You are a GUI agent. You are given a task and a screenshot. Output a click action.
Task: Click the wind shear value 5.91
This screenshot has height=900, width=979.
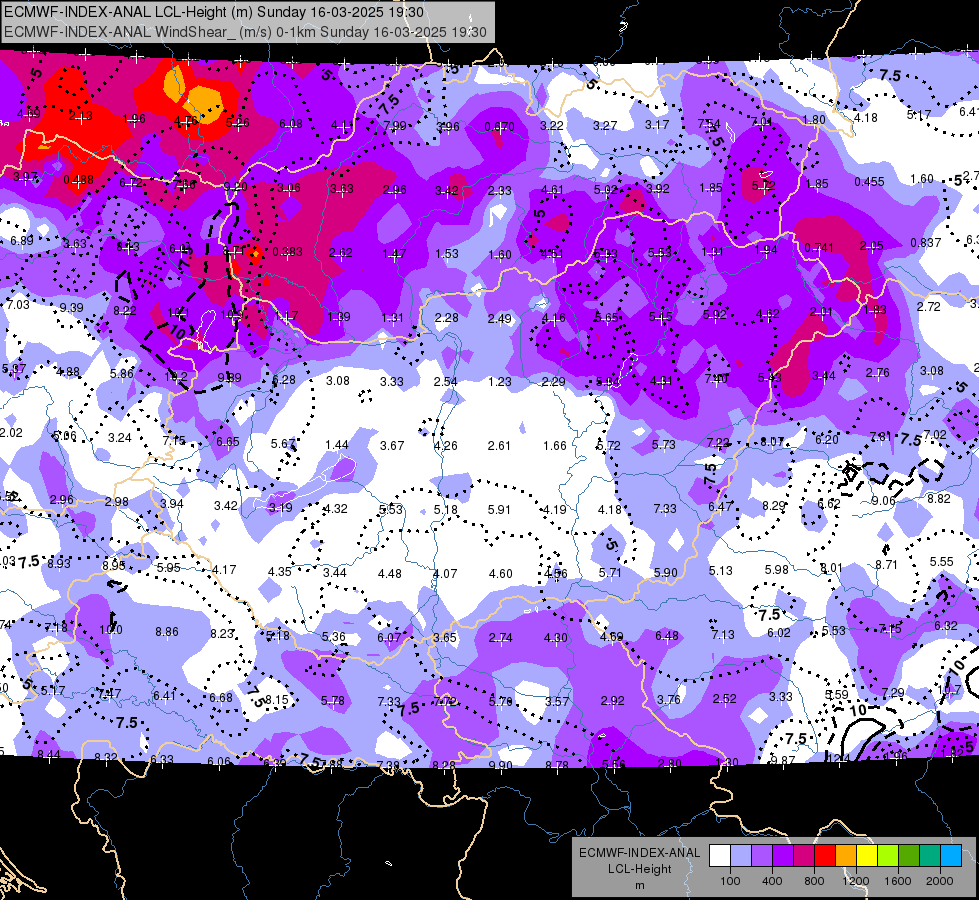point(499,509)
